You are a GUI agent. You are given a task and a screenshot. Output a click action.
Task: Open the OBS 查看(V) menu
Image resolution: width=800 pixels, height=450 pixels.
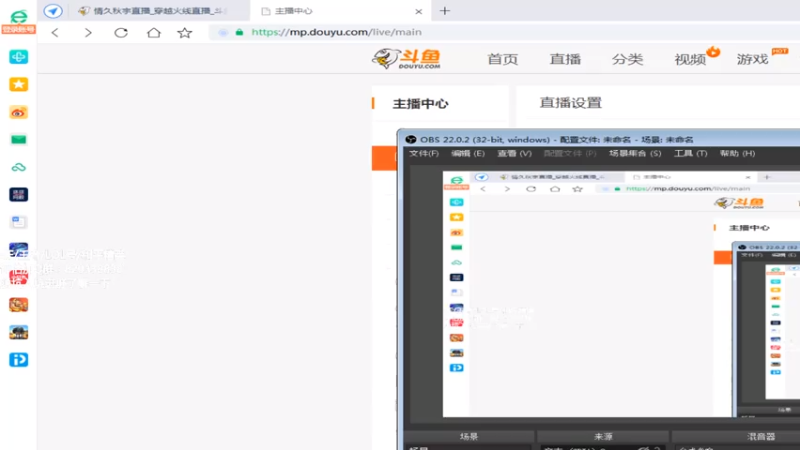514,154
